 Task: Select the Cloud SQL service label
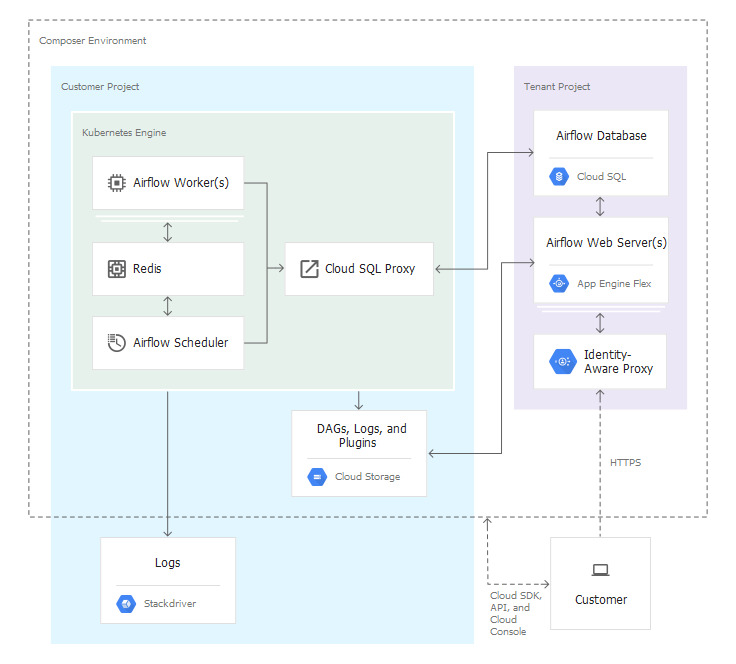(x=601, y=177)
